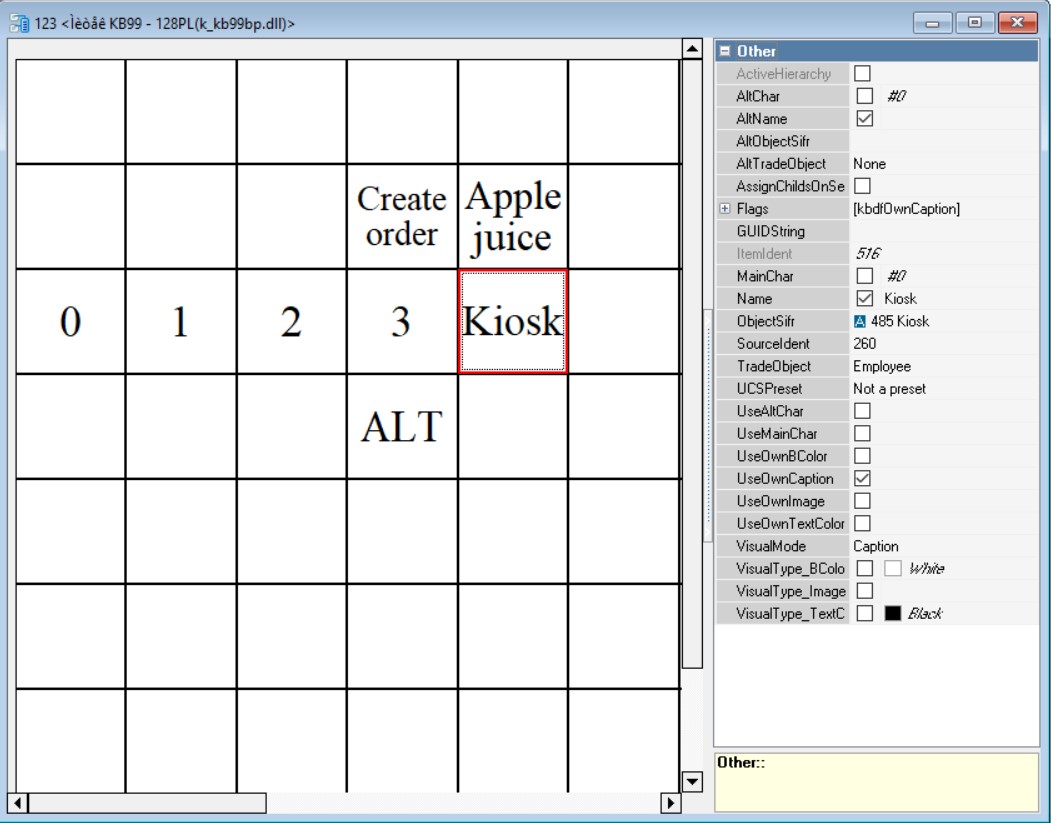The width and height of the screenshot is (1051, 823).
Task: Collapse the Other property category
Action: pos(725,51)
